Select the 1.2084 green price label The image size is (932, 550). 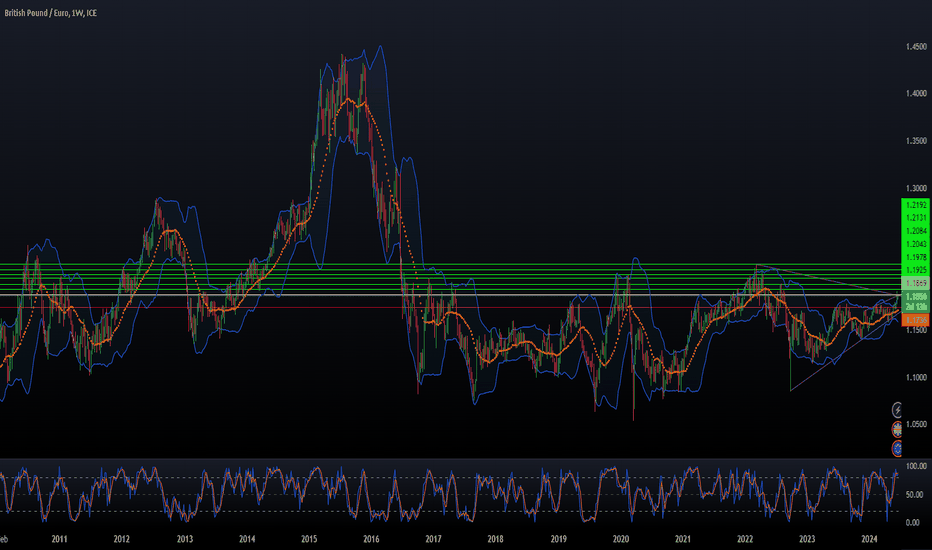pyautogui.click(x=915, y=231)
